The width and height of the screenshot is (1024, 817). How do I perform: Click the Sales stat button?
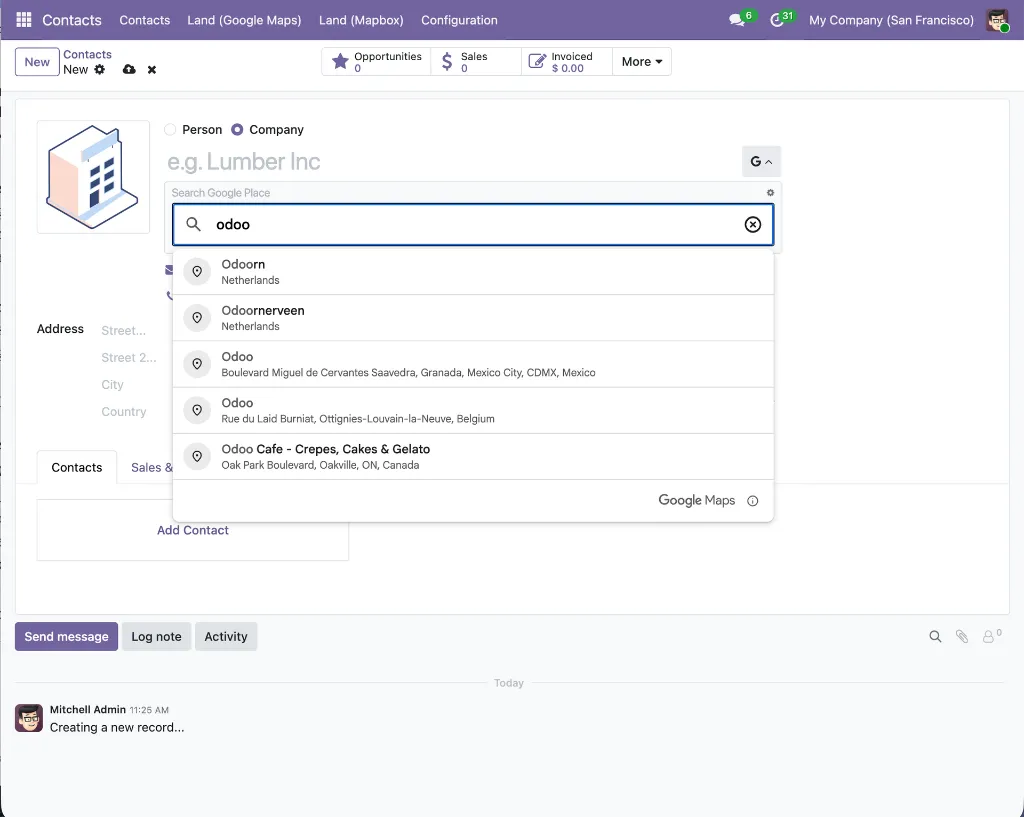476,61
